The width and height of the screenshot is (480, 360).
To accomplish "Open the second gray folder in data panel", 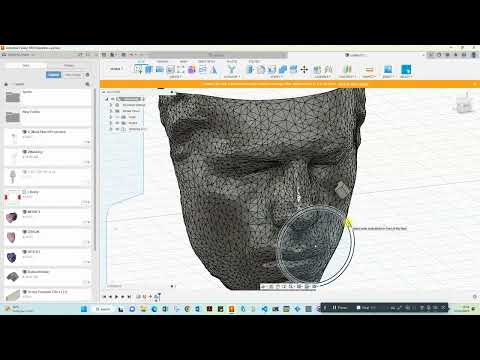I will click(x=13, y=117).
